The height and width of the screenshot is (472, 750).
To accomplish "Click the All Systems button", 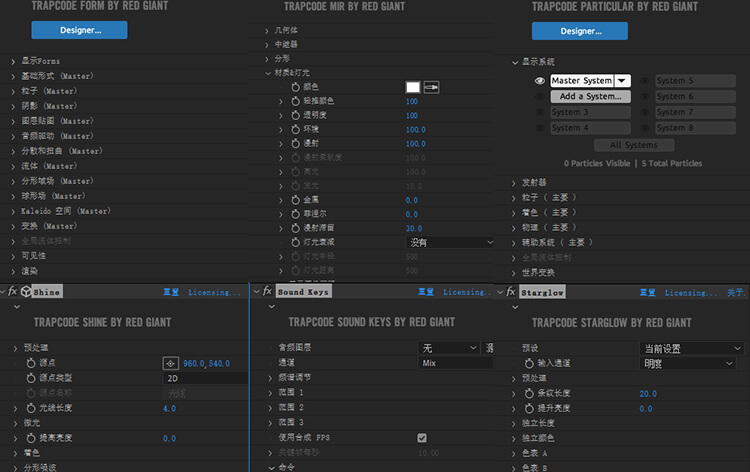I will (x=634, y=145).
